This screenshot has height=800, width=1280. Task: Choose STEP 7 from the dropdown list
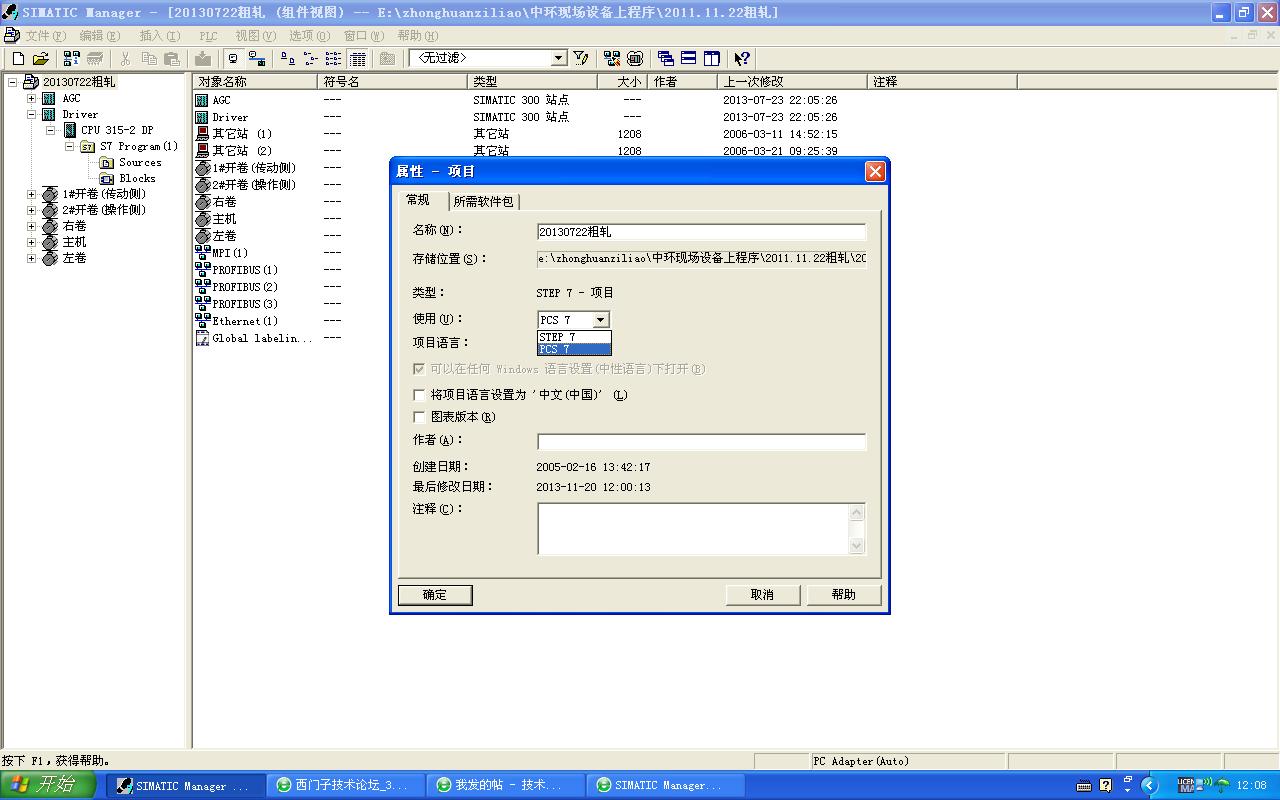tap(574, 337)
